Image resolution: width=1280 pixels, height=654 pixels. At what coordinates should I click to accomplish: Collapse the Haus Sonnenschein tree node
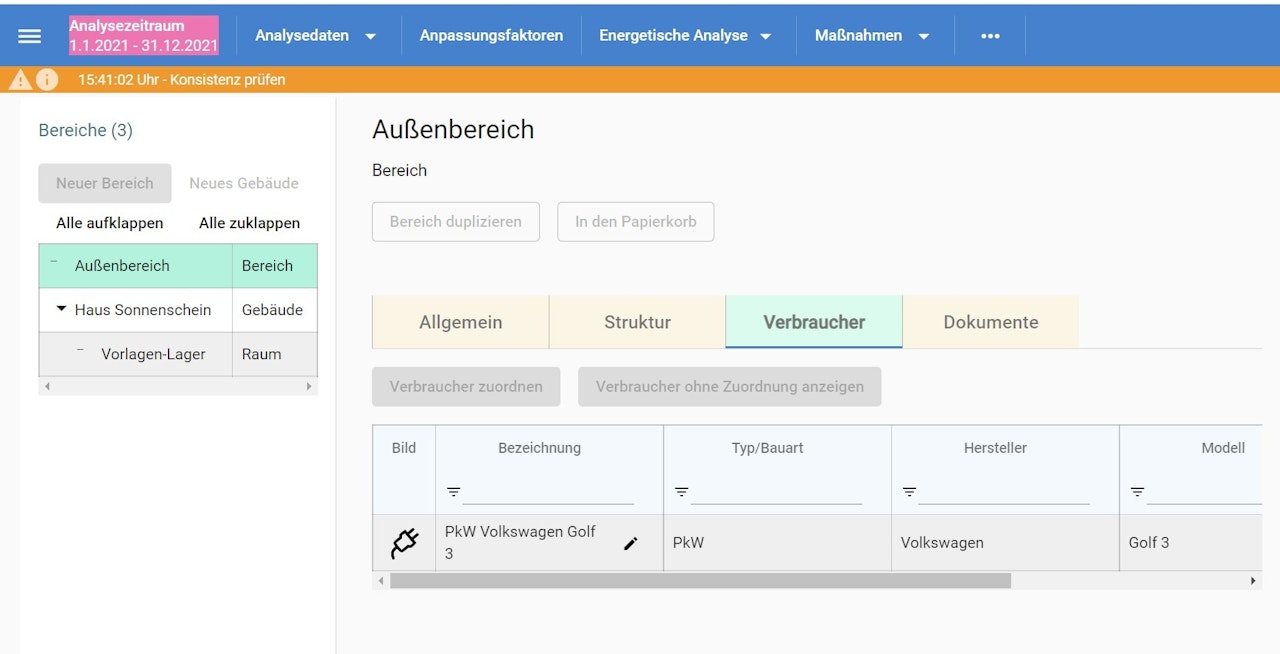[61, 310]
